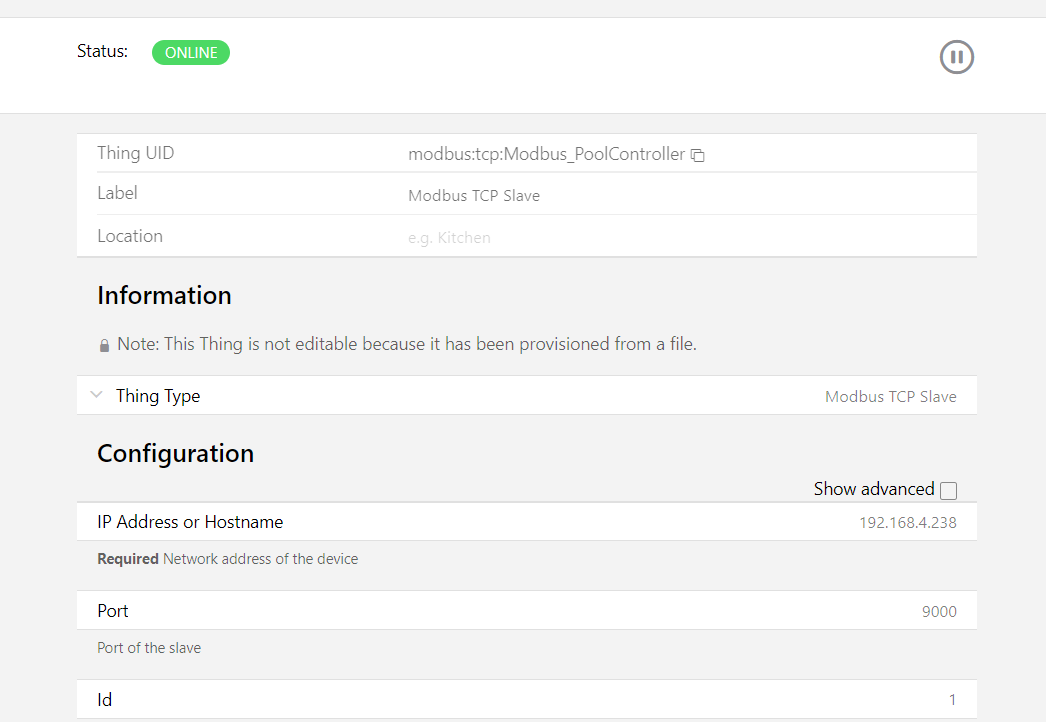This screenshot has width=1046, height=722.
Task: Click the Port of the slave description
Action: 149,648
